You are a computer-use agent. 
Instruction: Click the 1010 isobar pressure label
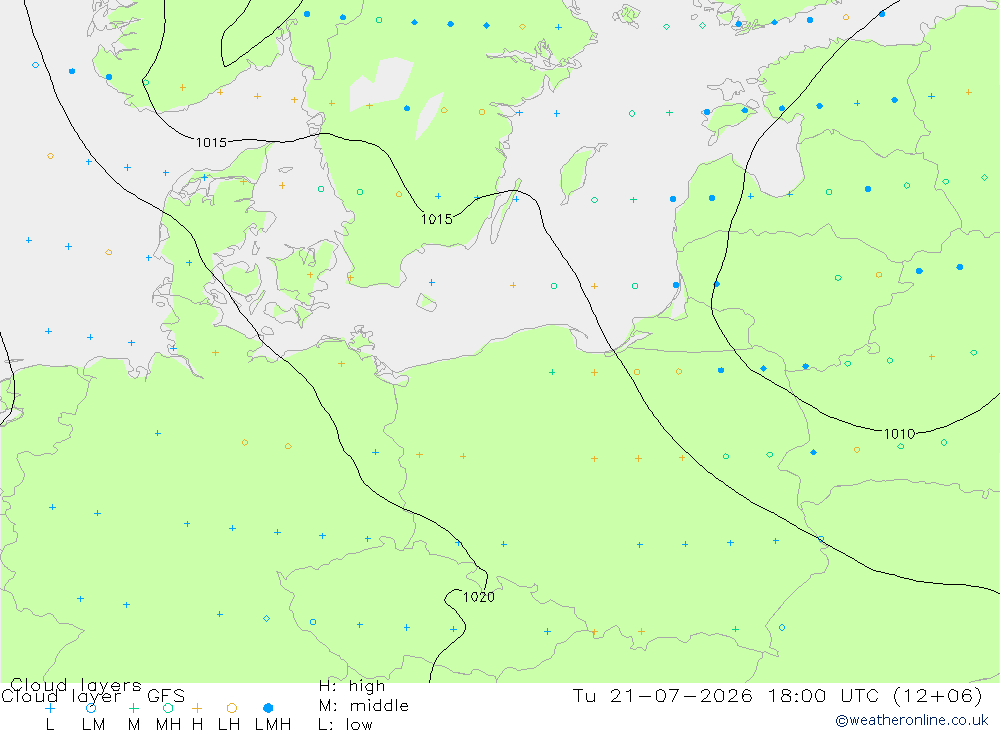899,434
